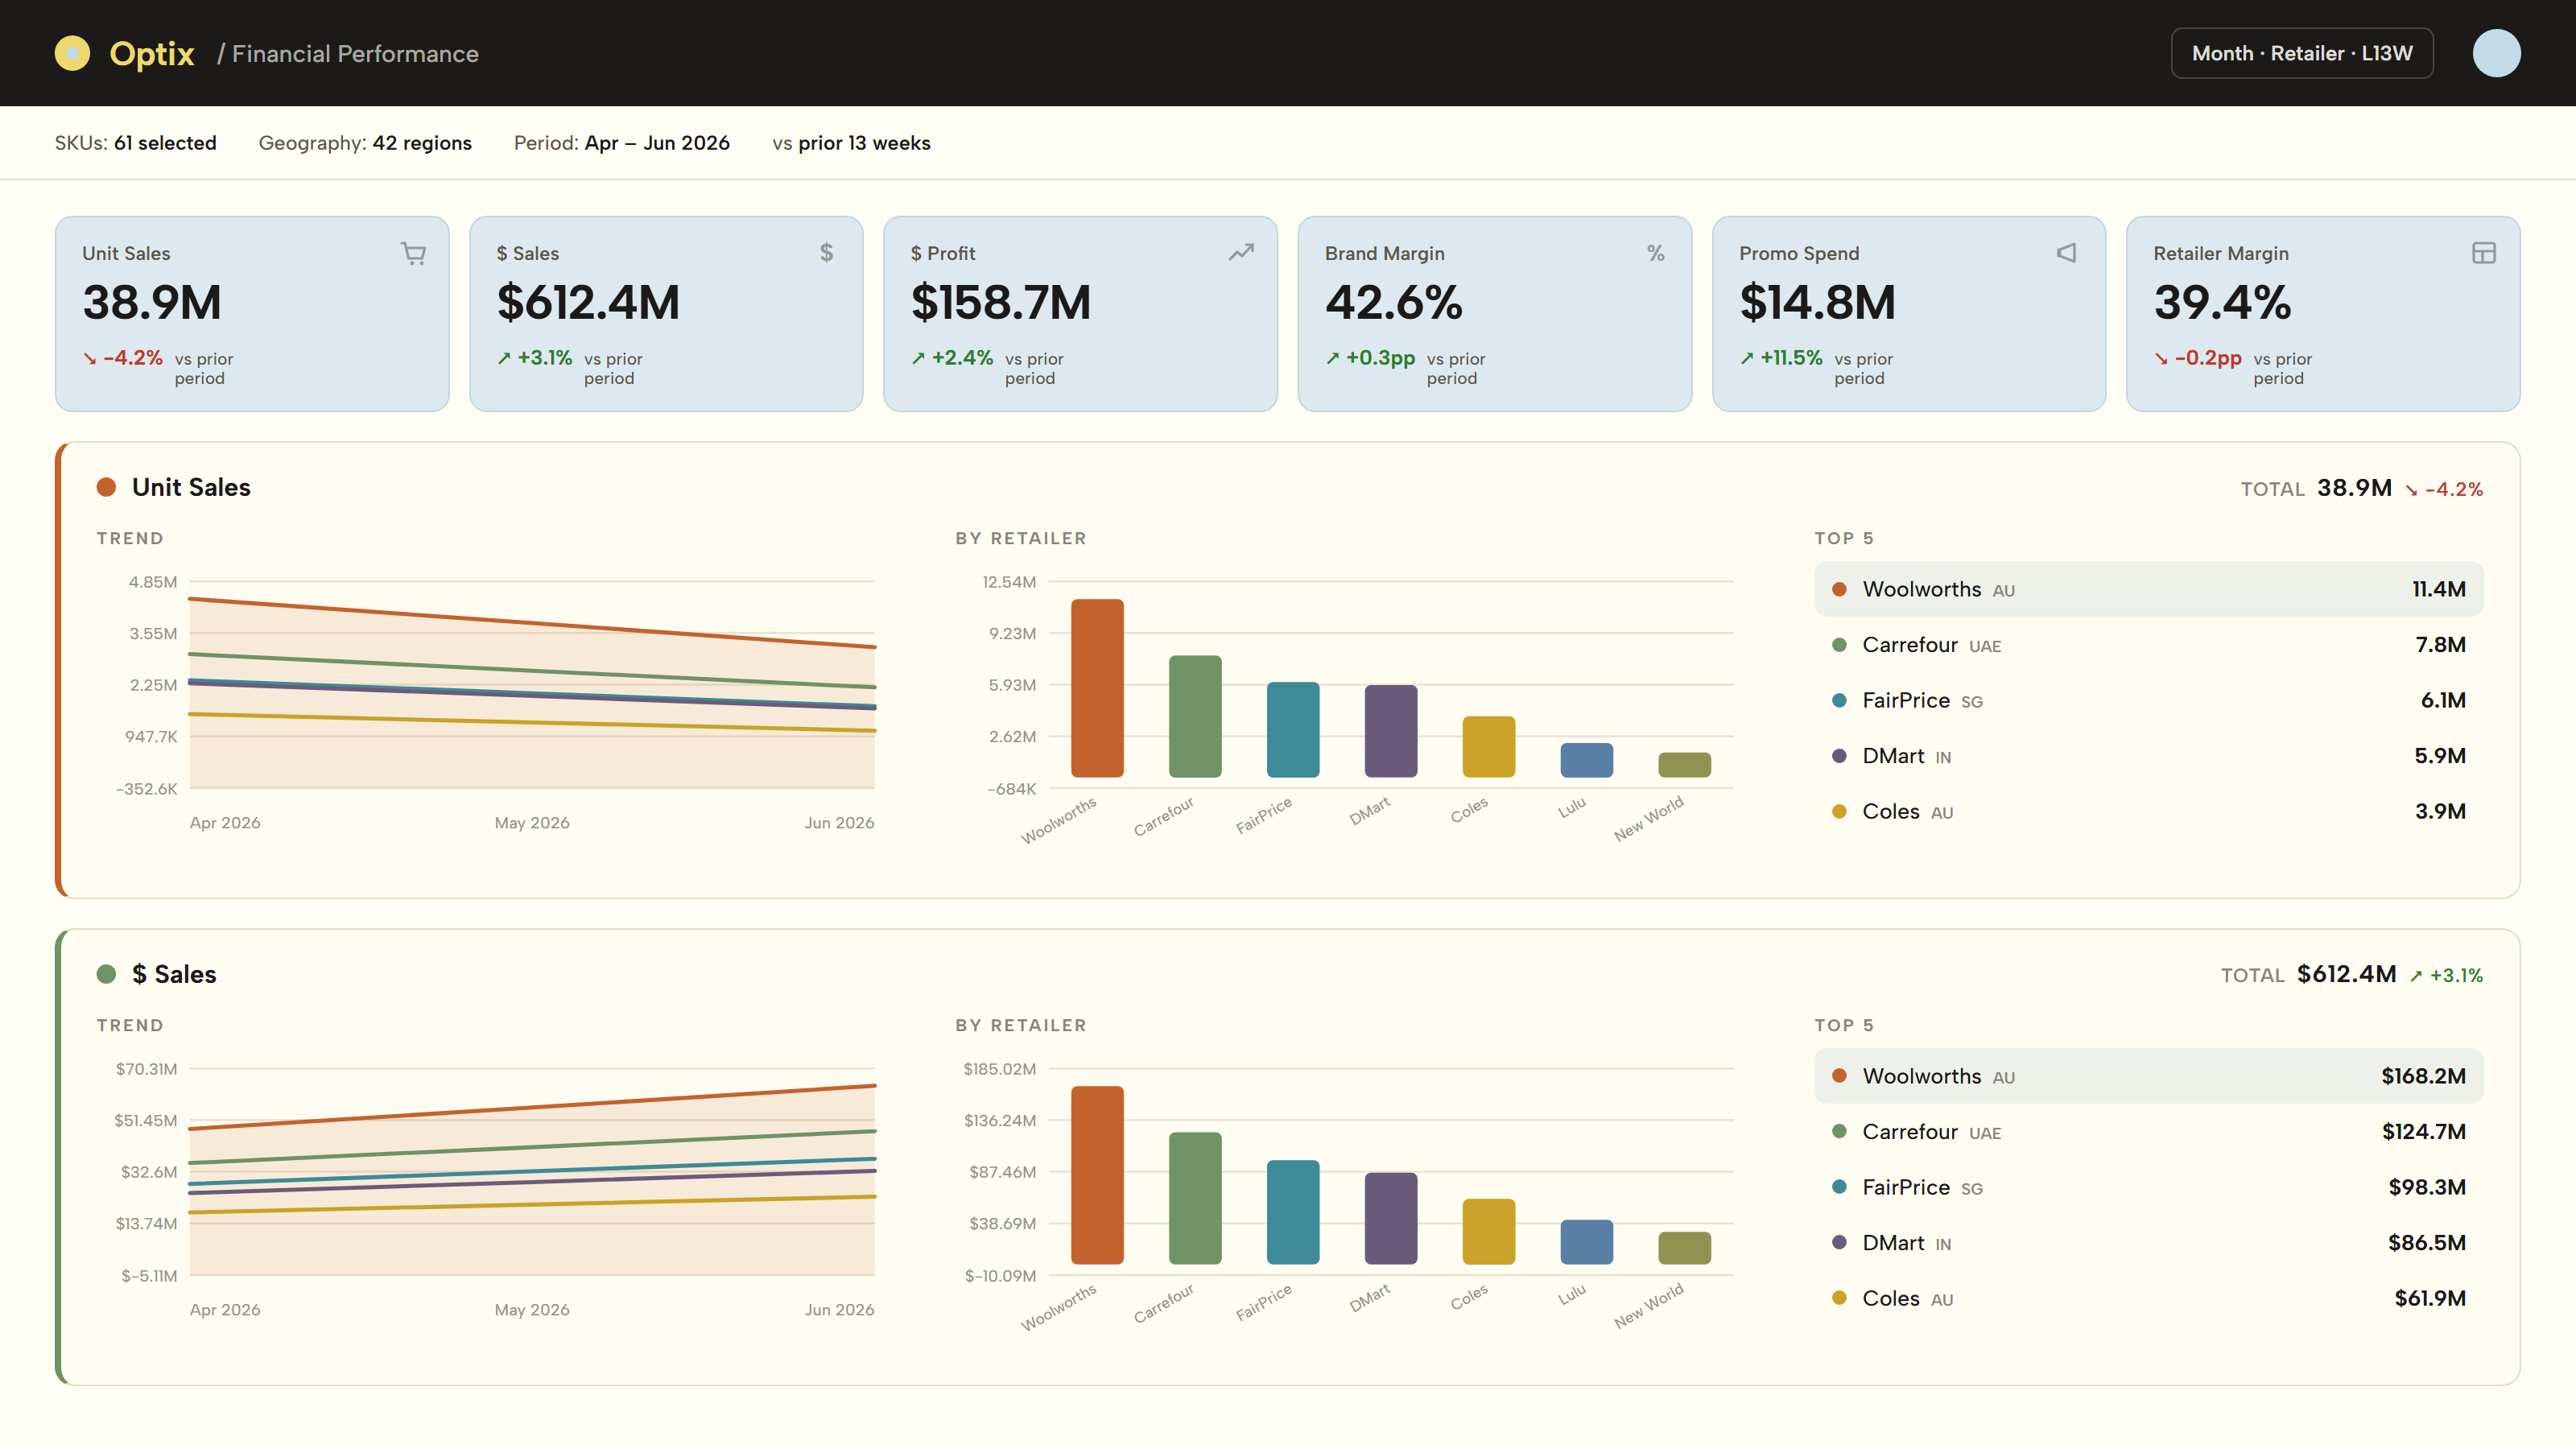Open the Geography 42 regions filter
Image resolution: width=2576 pixels, height=1449 pixels.
(x=365, y=143)
